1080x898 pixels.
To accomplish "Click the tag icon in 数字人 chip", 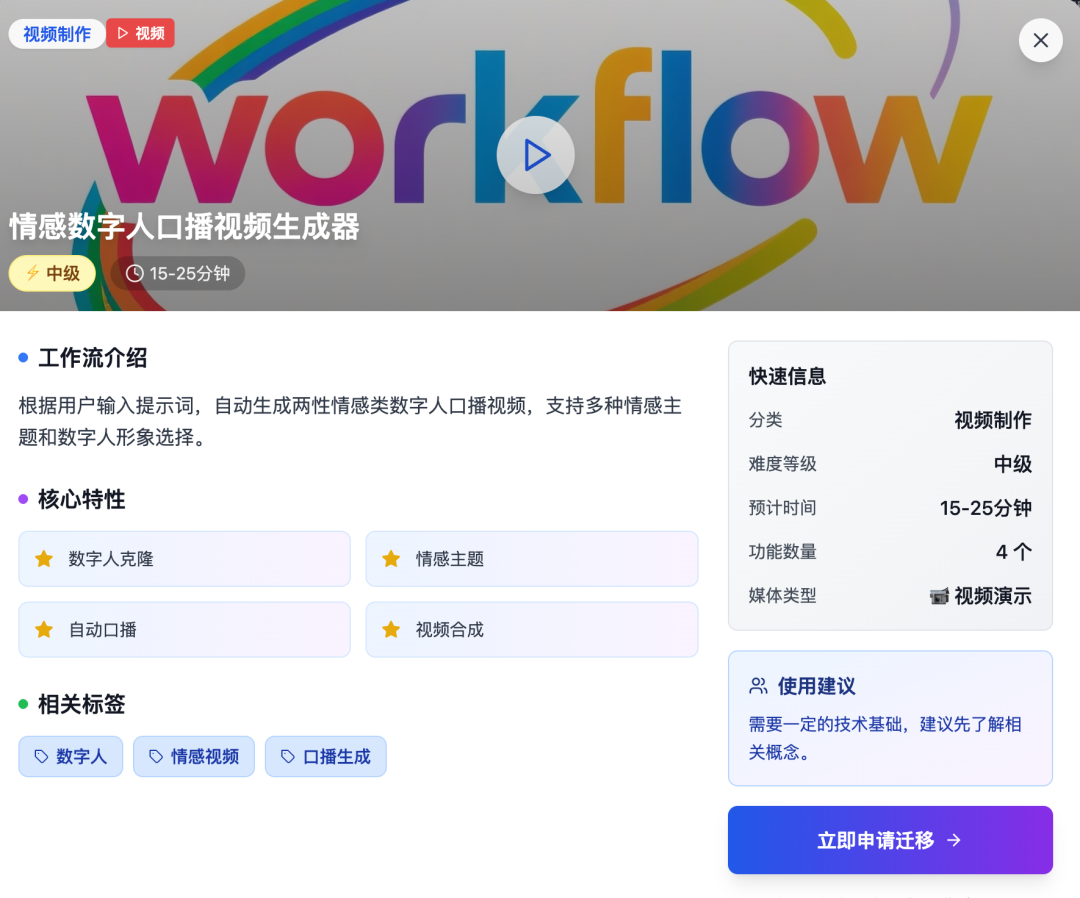I will coord(41,756).
